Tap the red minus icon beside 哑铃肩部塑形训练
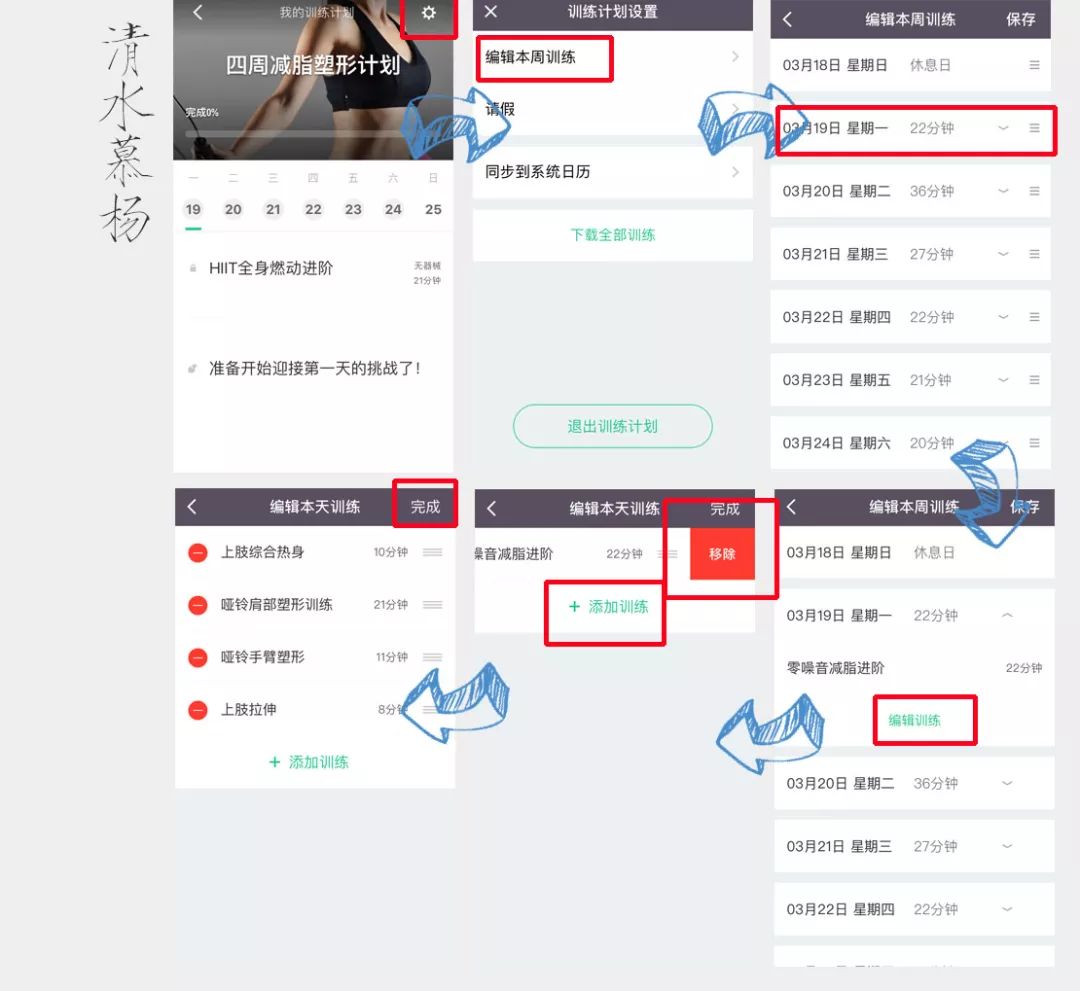This screenshot has height=991, width=1080. [x=197, y=604]
